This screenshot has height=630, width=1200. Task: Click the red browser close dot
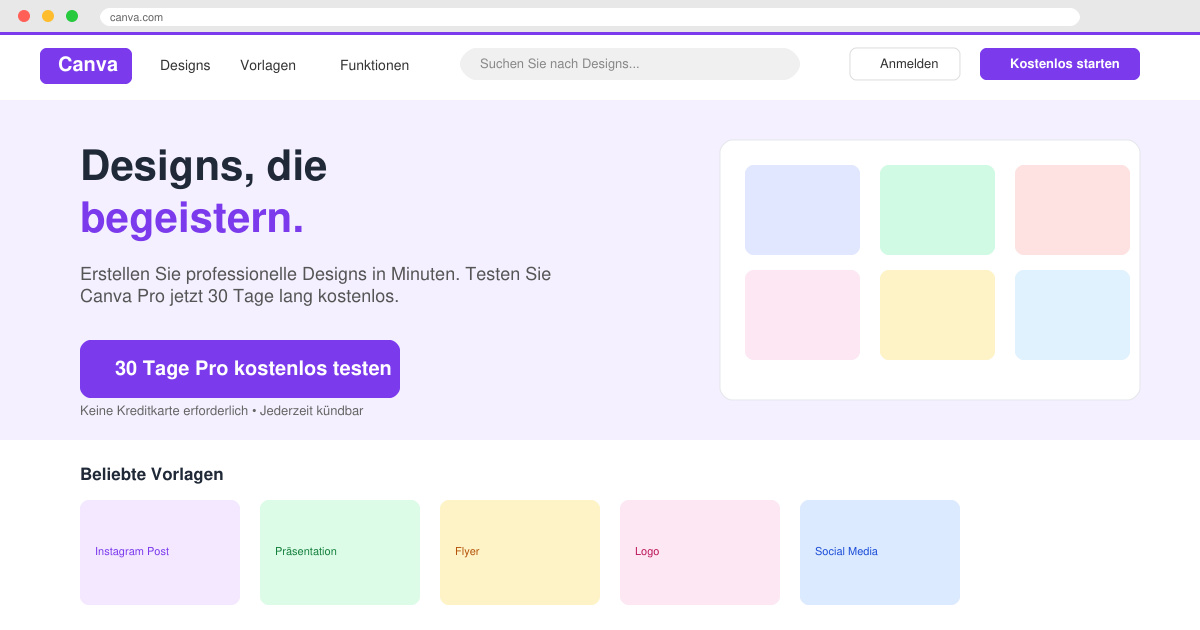pos(24,16)
